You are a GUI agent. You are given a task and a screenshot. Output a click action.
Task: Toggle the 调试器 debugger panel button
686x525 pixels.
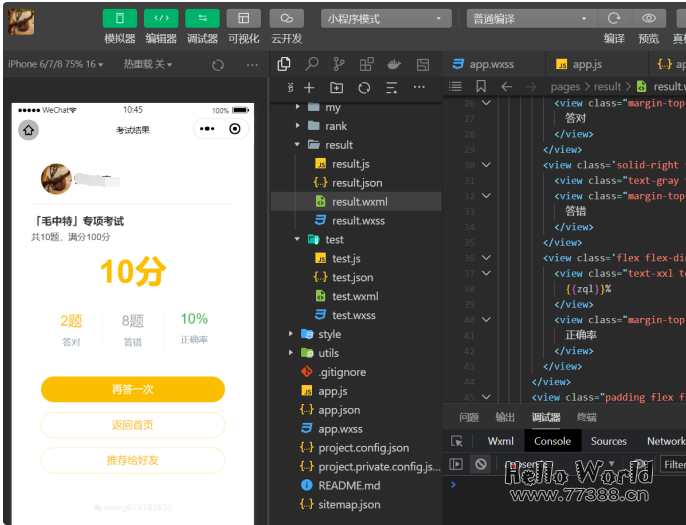point(202,18)
